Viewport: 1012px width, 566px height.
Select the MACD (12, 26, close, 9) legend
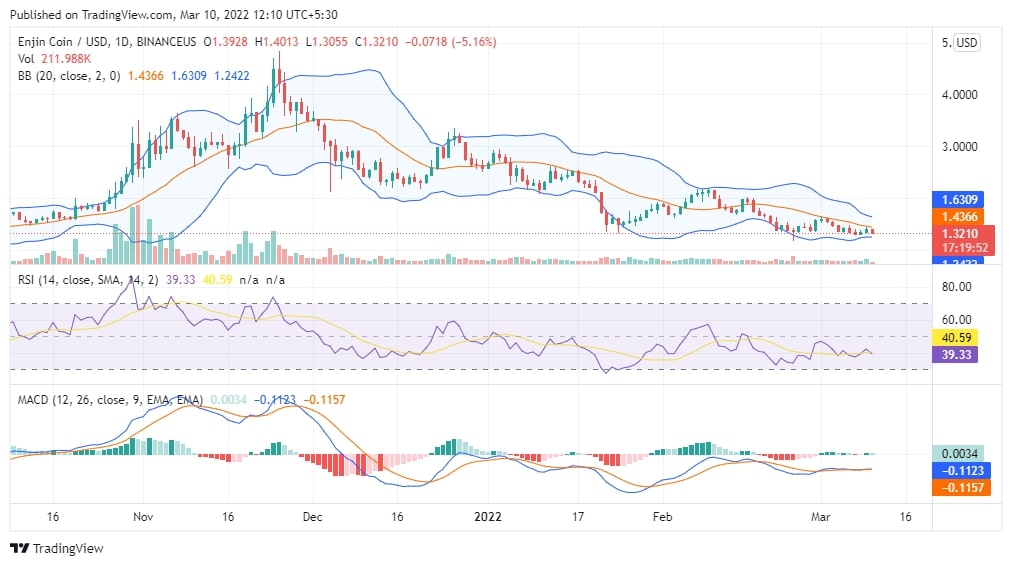[110, 400]
